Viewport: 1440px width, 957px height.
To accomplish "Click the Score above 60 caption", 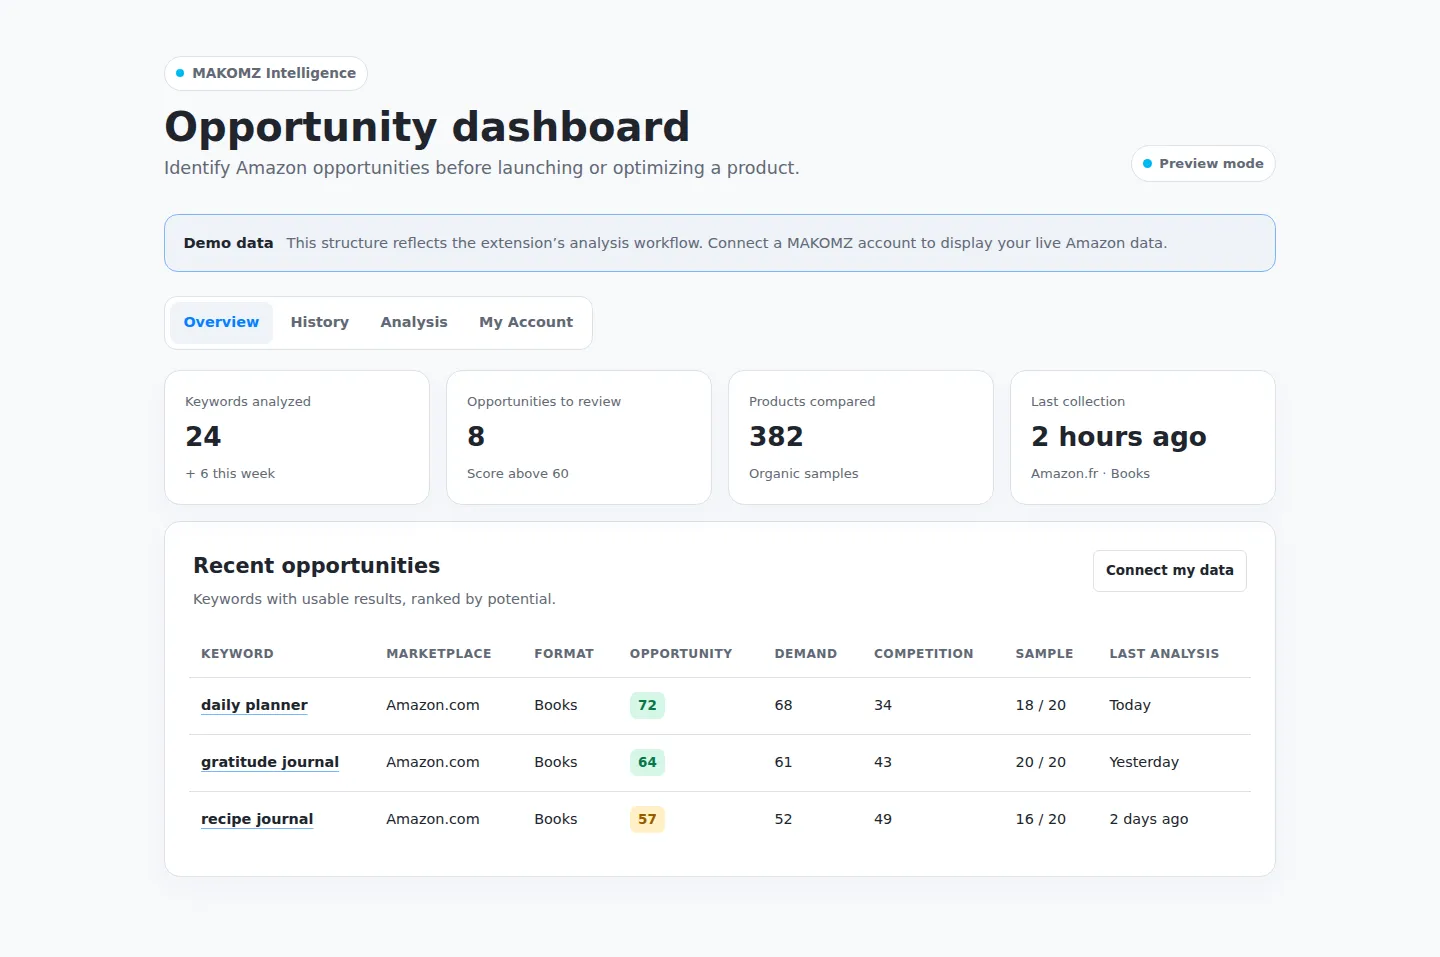I will (518, 474).
